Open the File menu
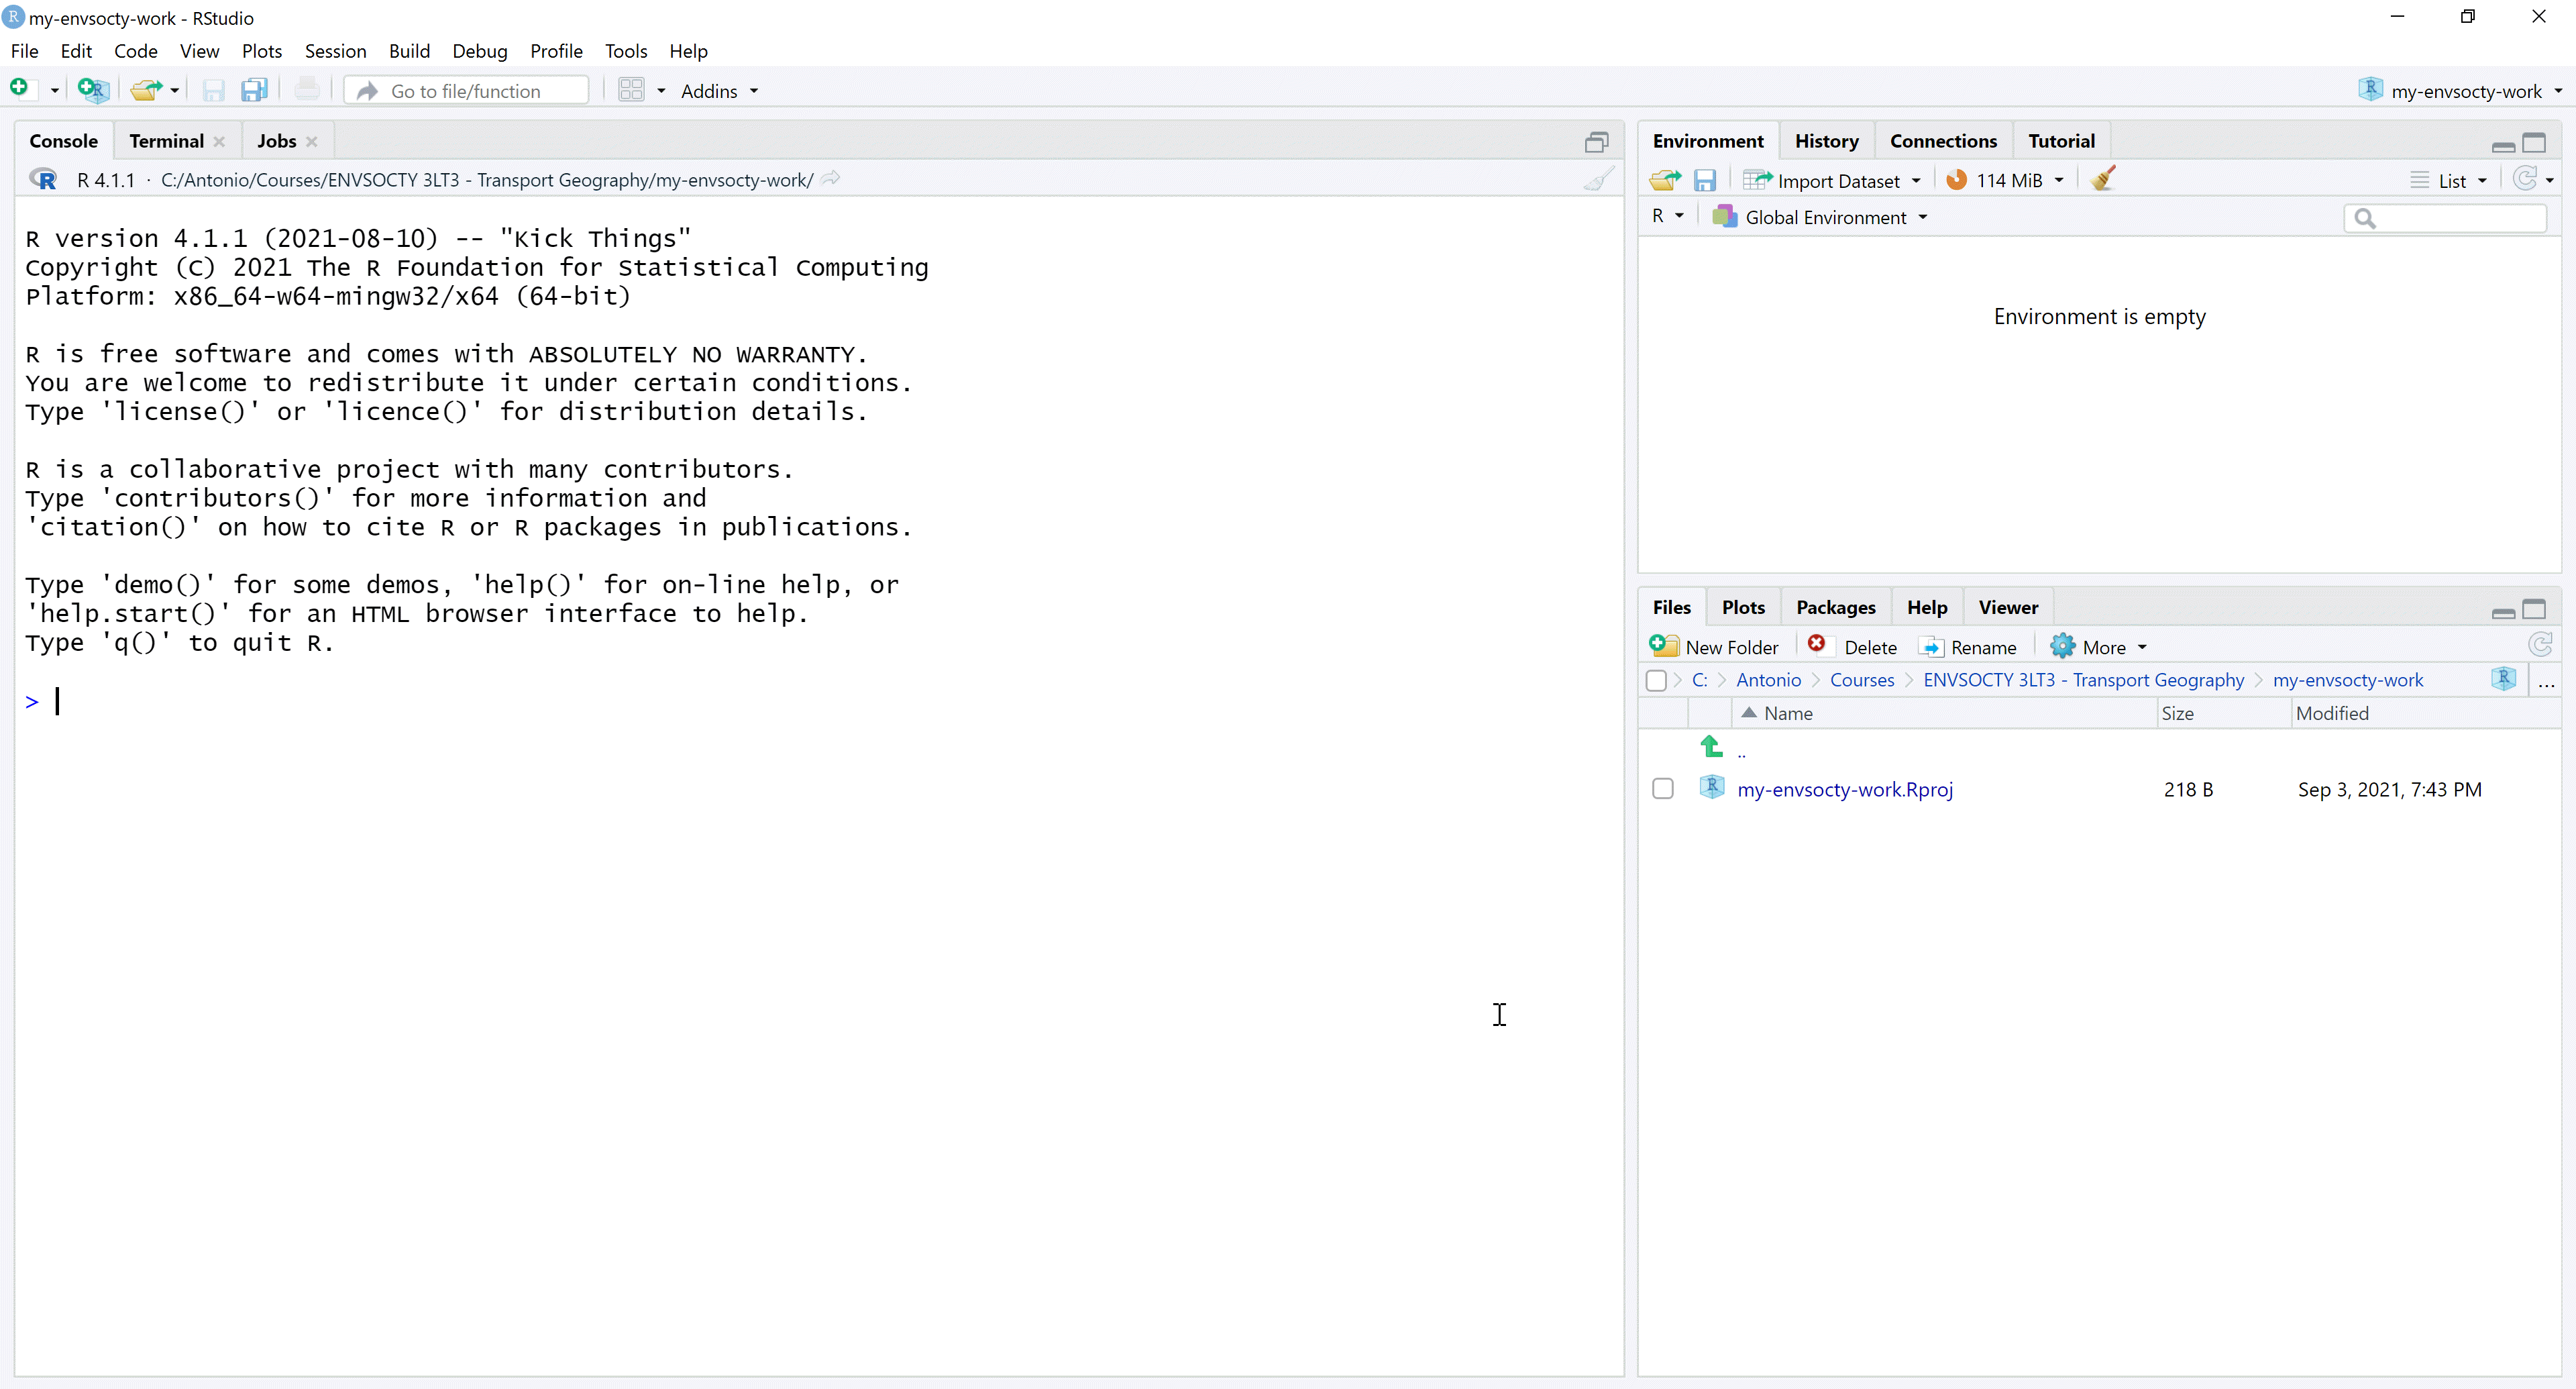The width and height of the screenshot is (2576, 1389). (24, 51)
